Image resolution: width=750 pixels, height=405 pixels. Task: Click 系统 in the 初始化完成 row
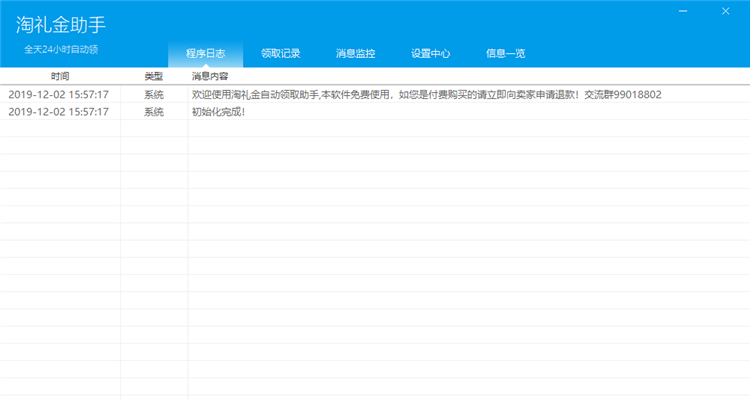[x=154, y=111]
